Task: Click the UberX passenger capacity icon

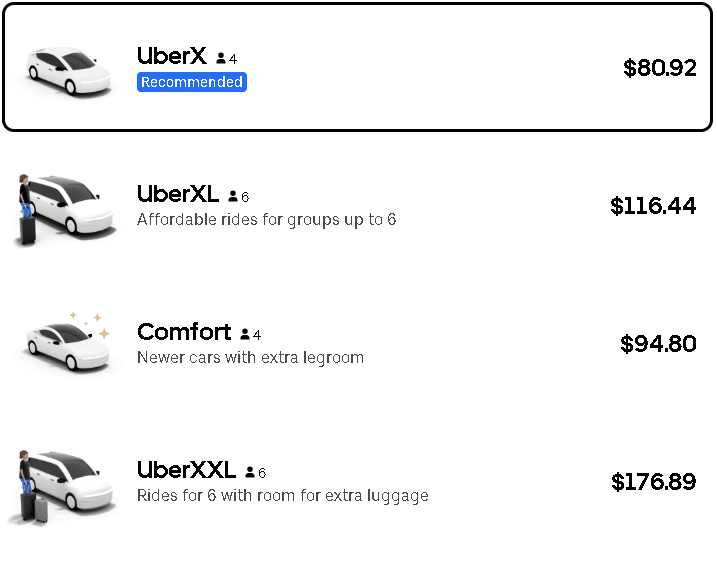Action: (221, 59)
